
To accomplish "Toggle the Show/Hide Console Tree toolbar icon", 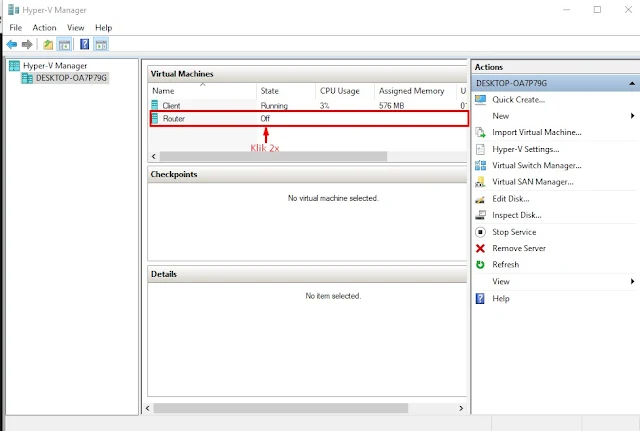I will click(64, 44).
